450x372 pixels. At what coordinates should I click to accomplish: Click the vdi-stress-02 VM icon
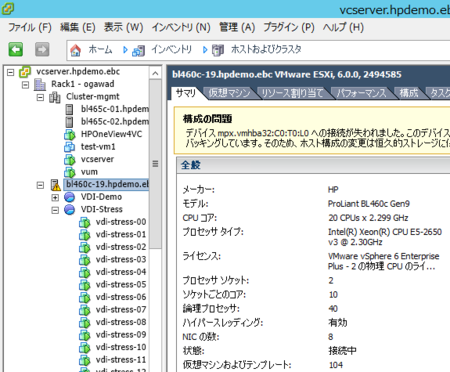click(85, 247)
